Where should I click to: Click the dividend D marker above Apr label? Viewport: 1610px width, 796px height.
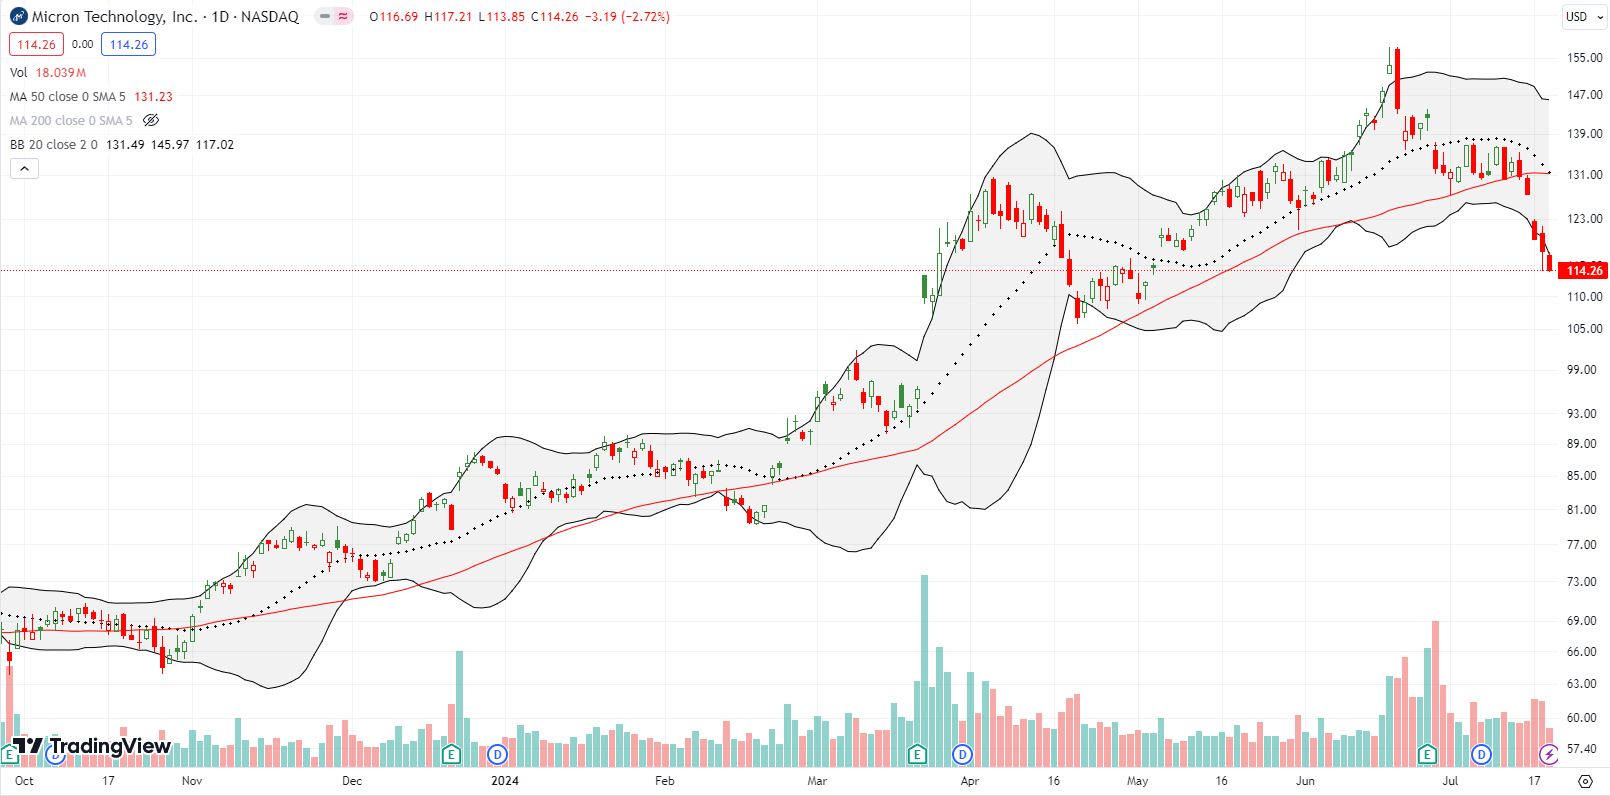point(963,754)
